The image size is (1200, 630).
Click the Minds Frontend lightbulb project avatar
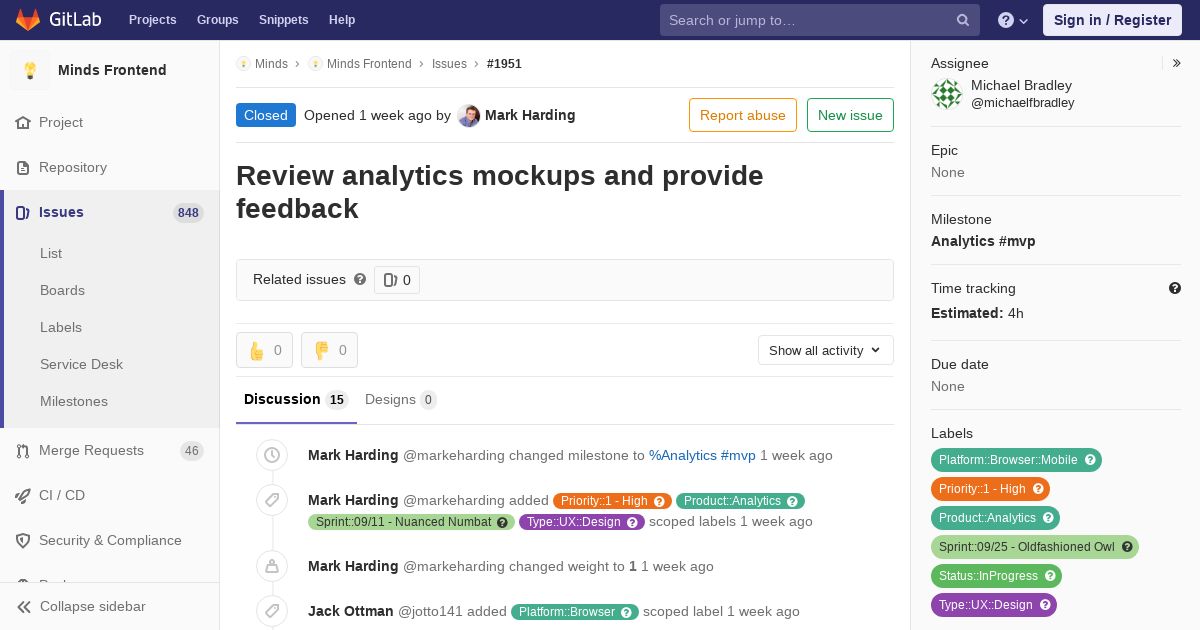(x=30, y=70)
